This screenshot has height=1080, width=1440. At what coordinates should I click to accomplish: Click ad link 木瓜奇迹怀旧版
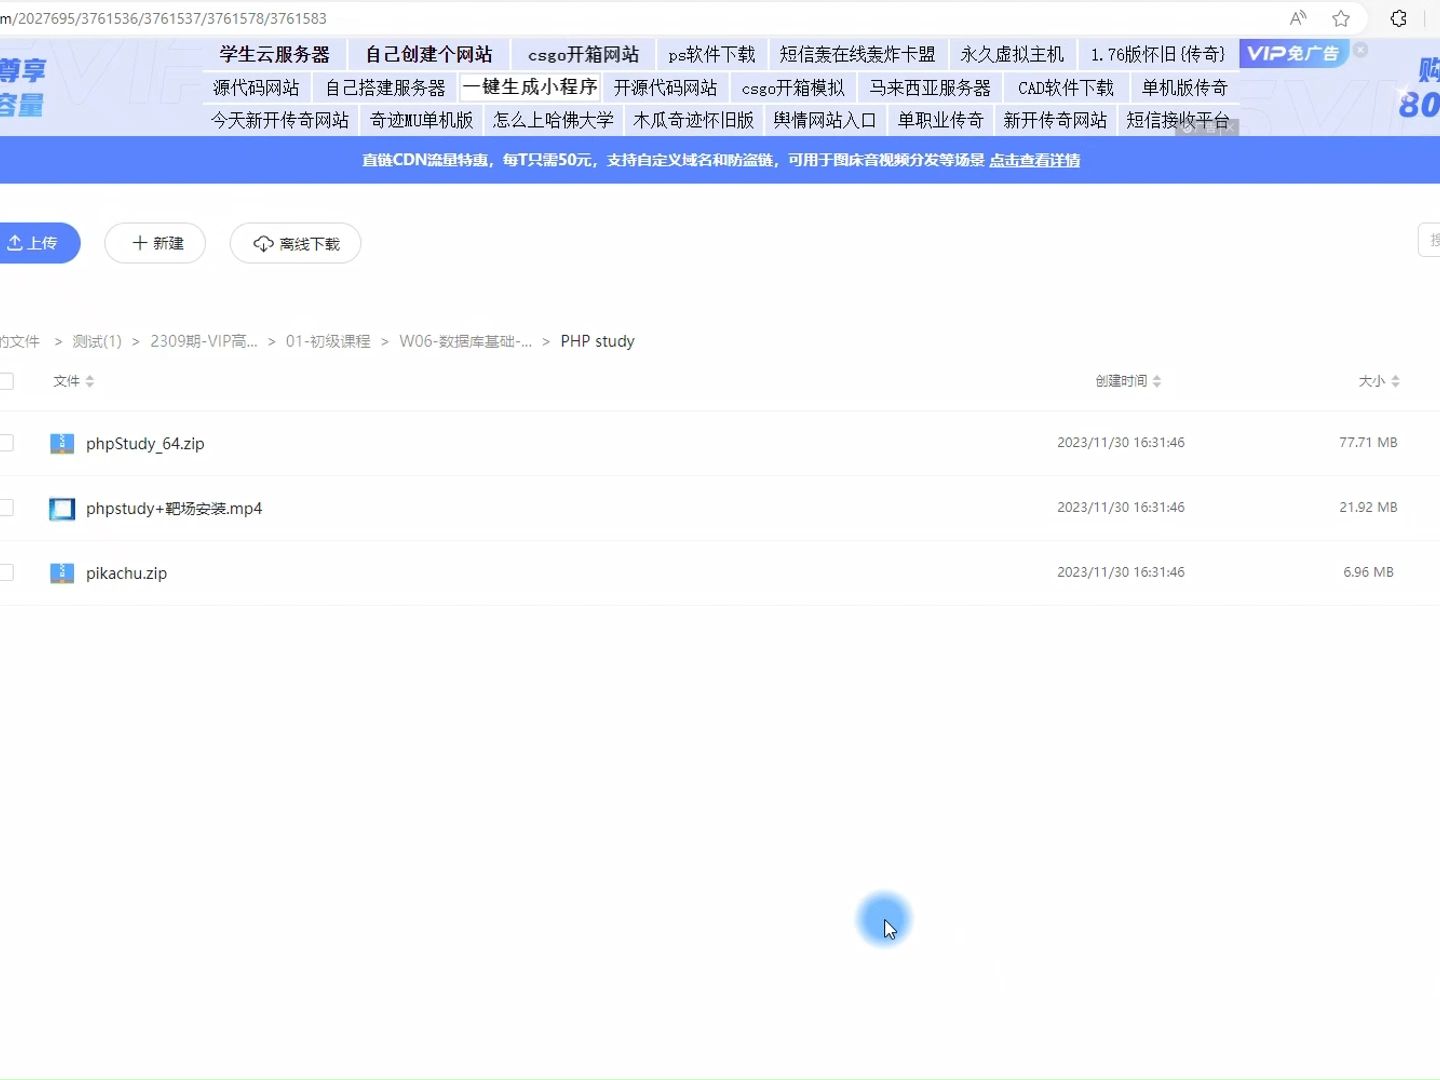coord(693,120)
